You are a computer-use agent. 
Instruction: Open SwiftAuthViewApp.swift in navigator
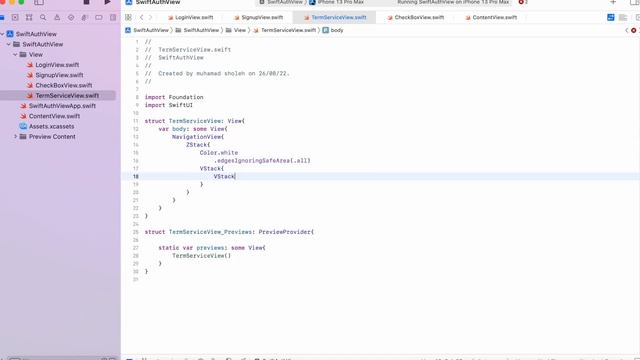click(x=58, y=106)
